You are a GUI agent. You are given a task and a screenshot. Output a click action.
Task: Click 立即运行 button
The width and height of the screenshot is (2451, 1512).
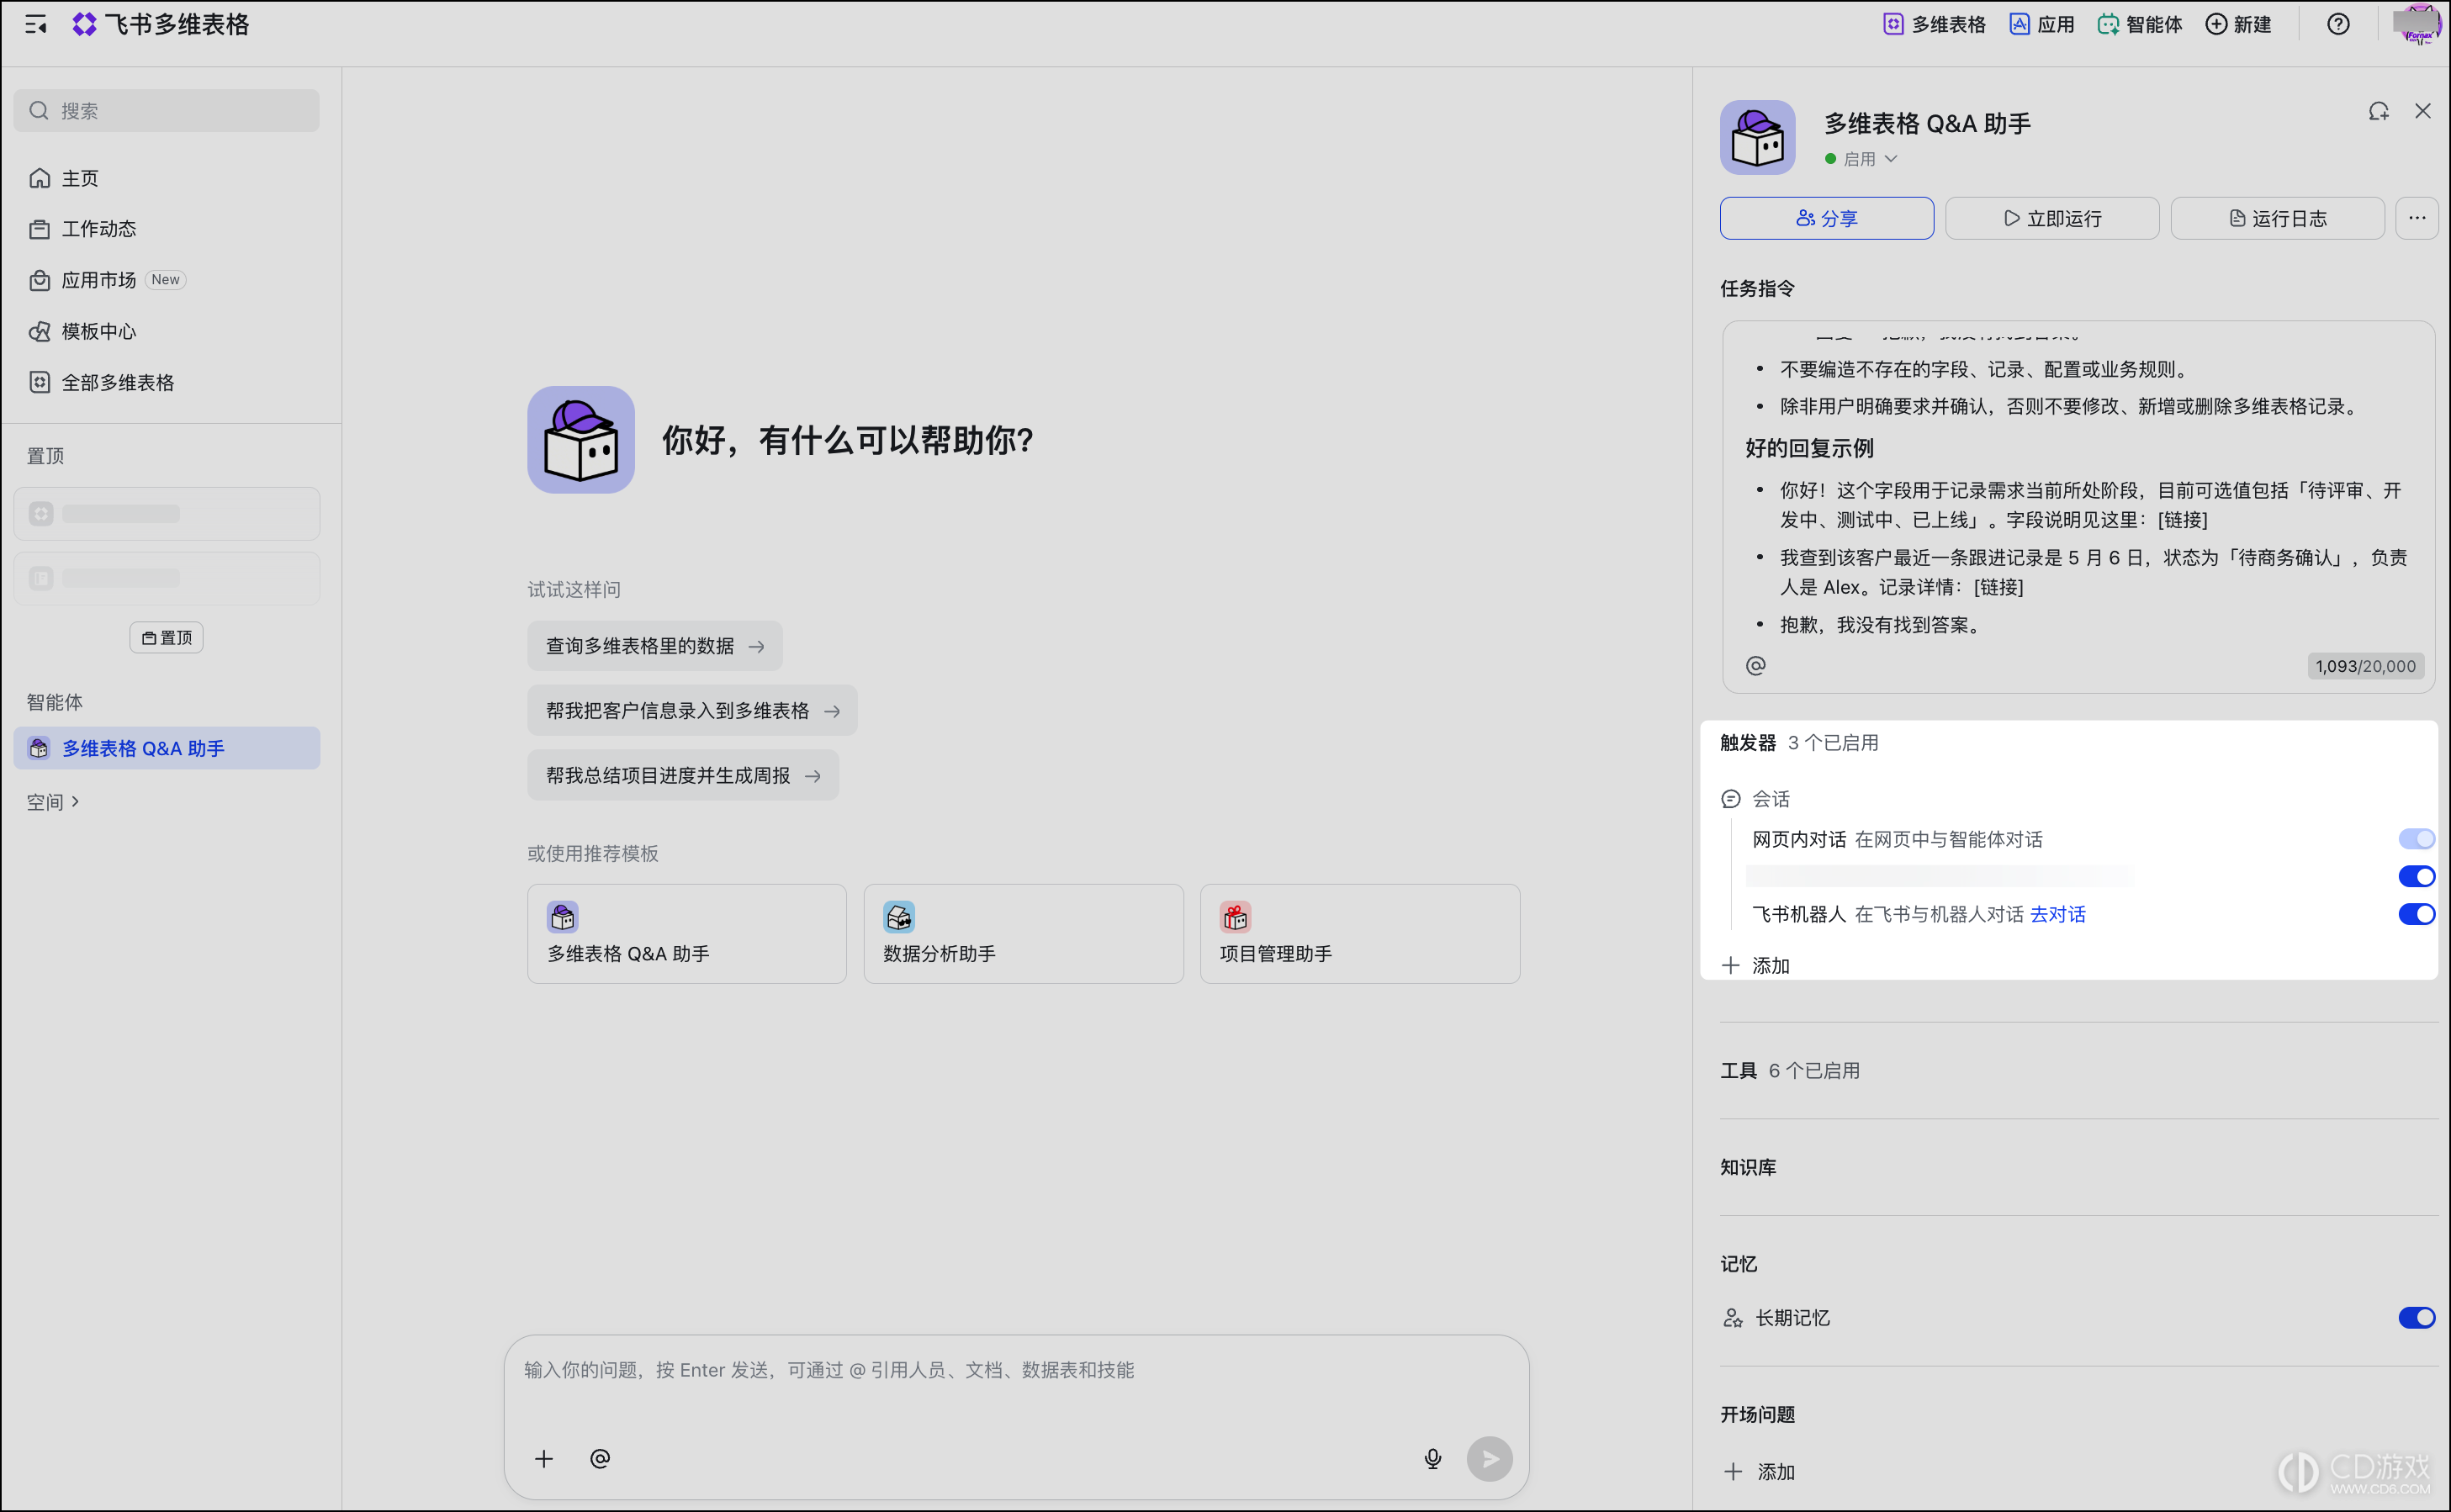point(2052,218)
